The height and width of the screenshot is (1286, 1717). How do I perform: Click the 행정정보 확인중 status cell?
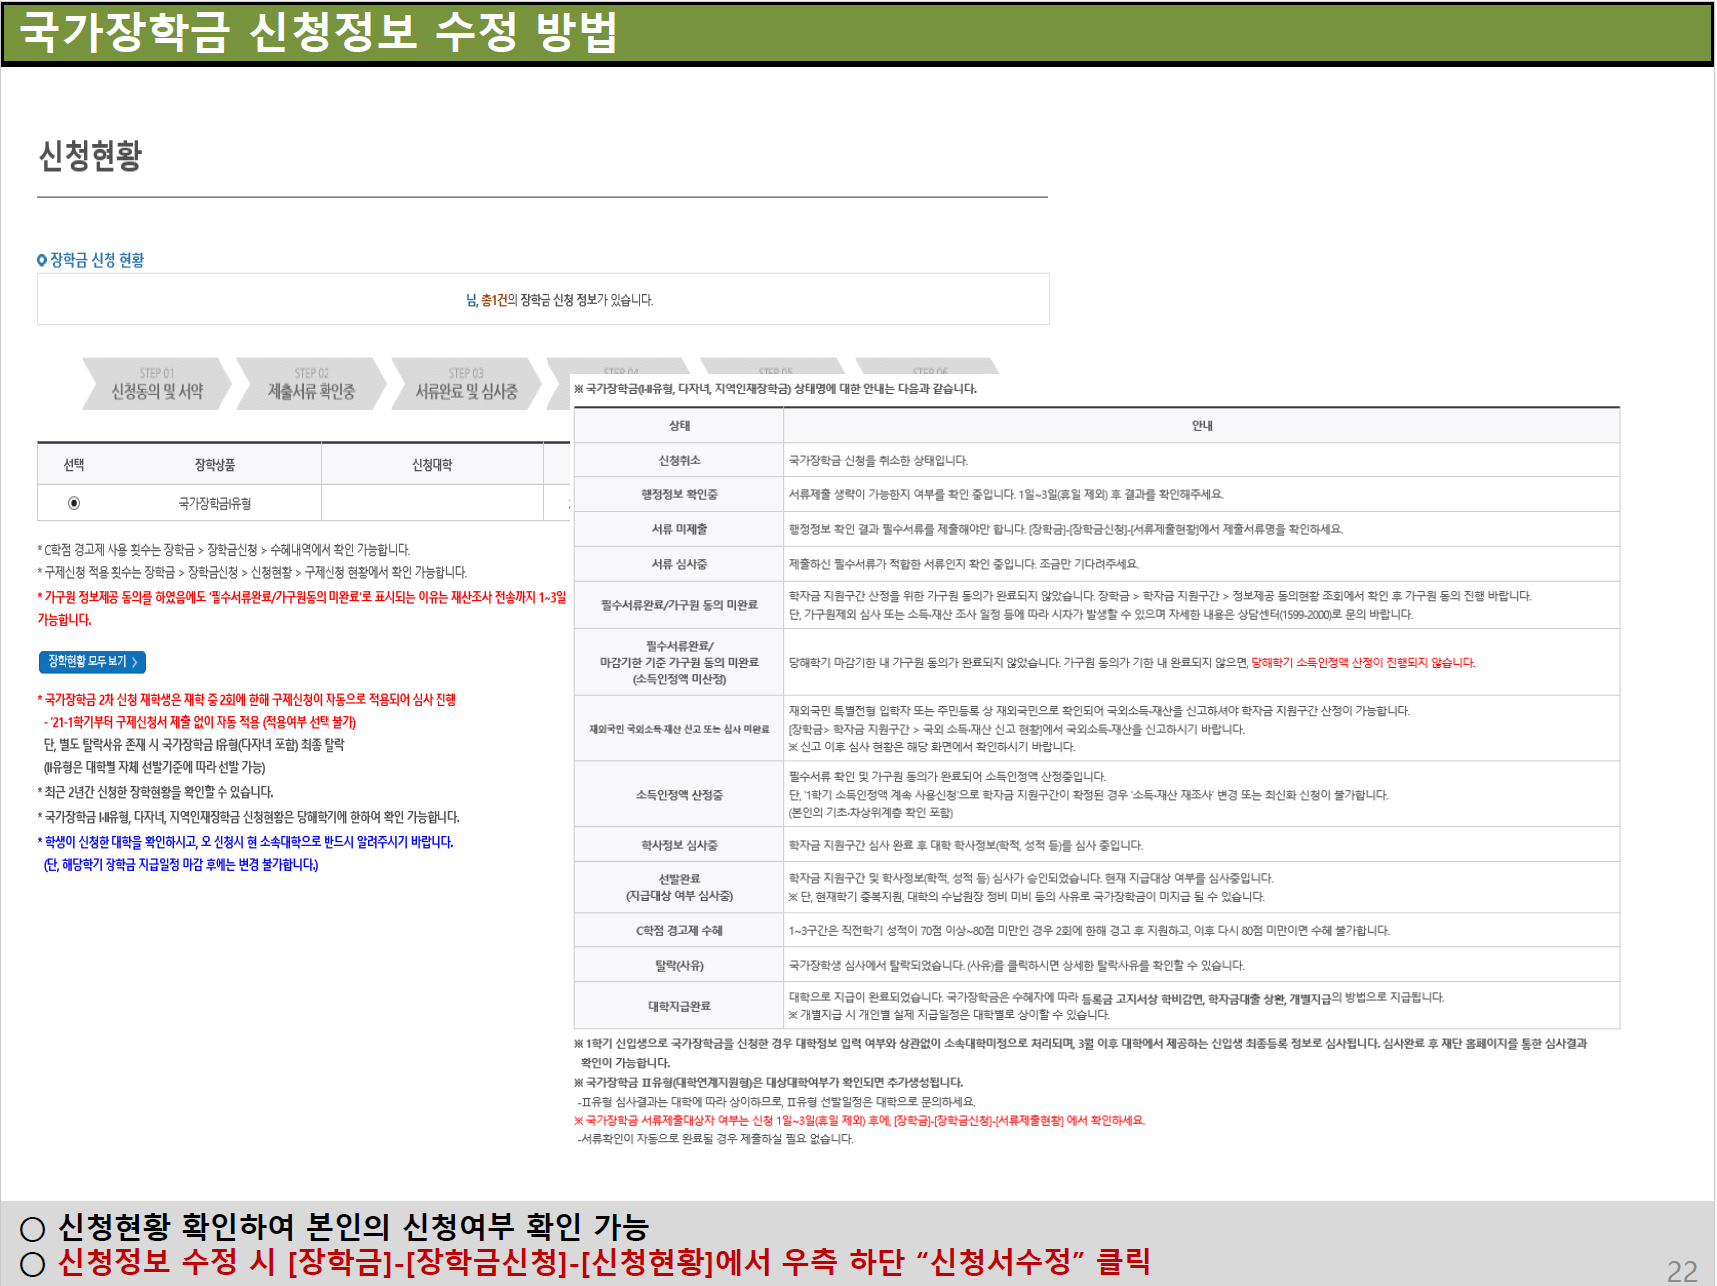[679, 494]
